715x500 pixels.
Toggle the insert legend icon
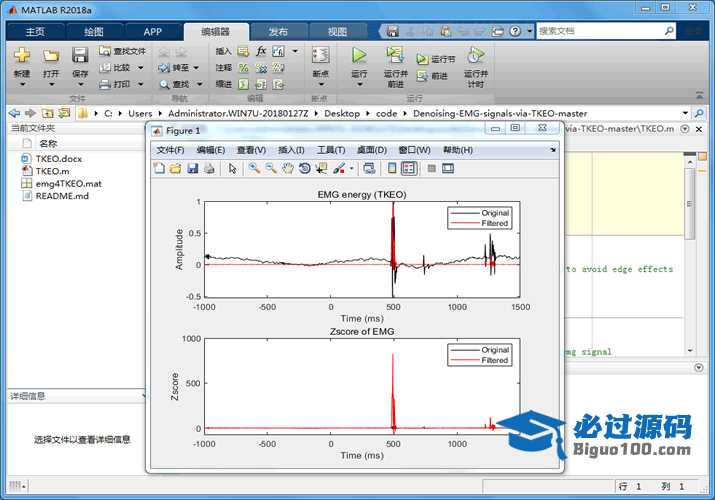click(409, 169)
